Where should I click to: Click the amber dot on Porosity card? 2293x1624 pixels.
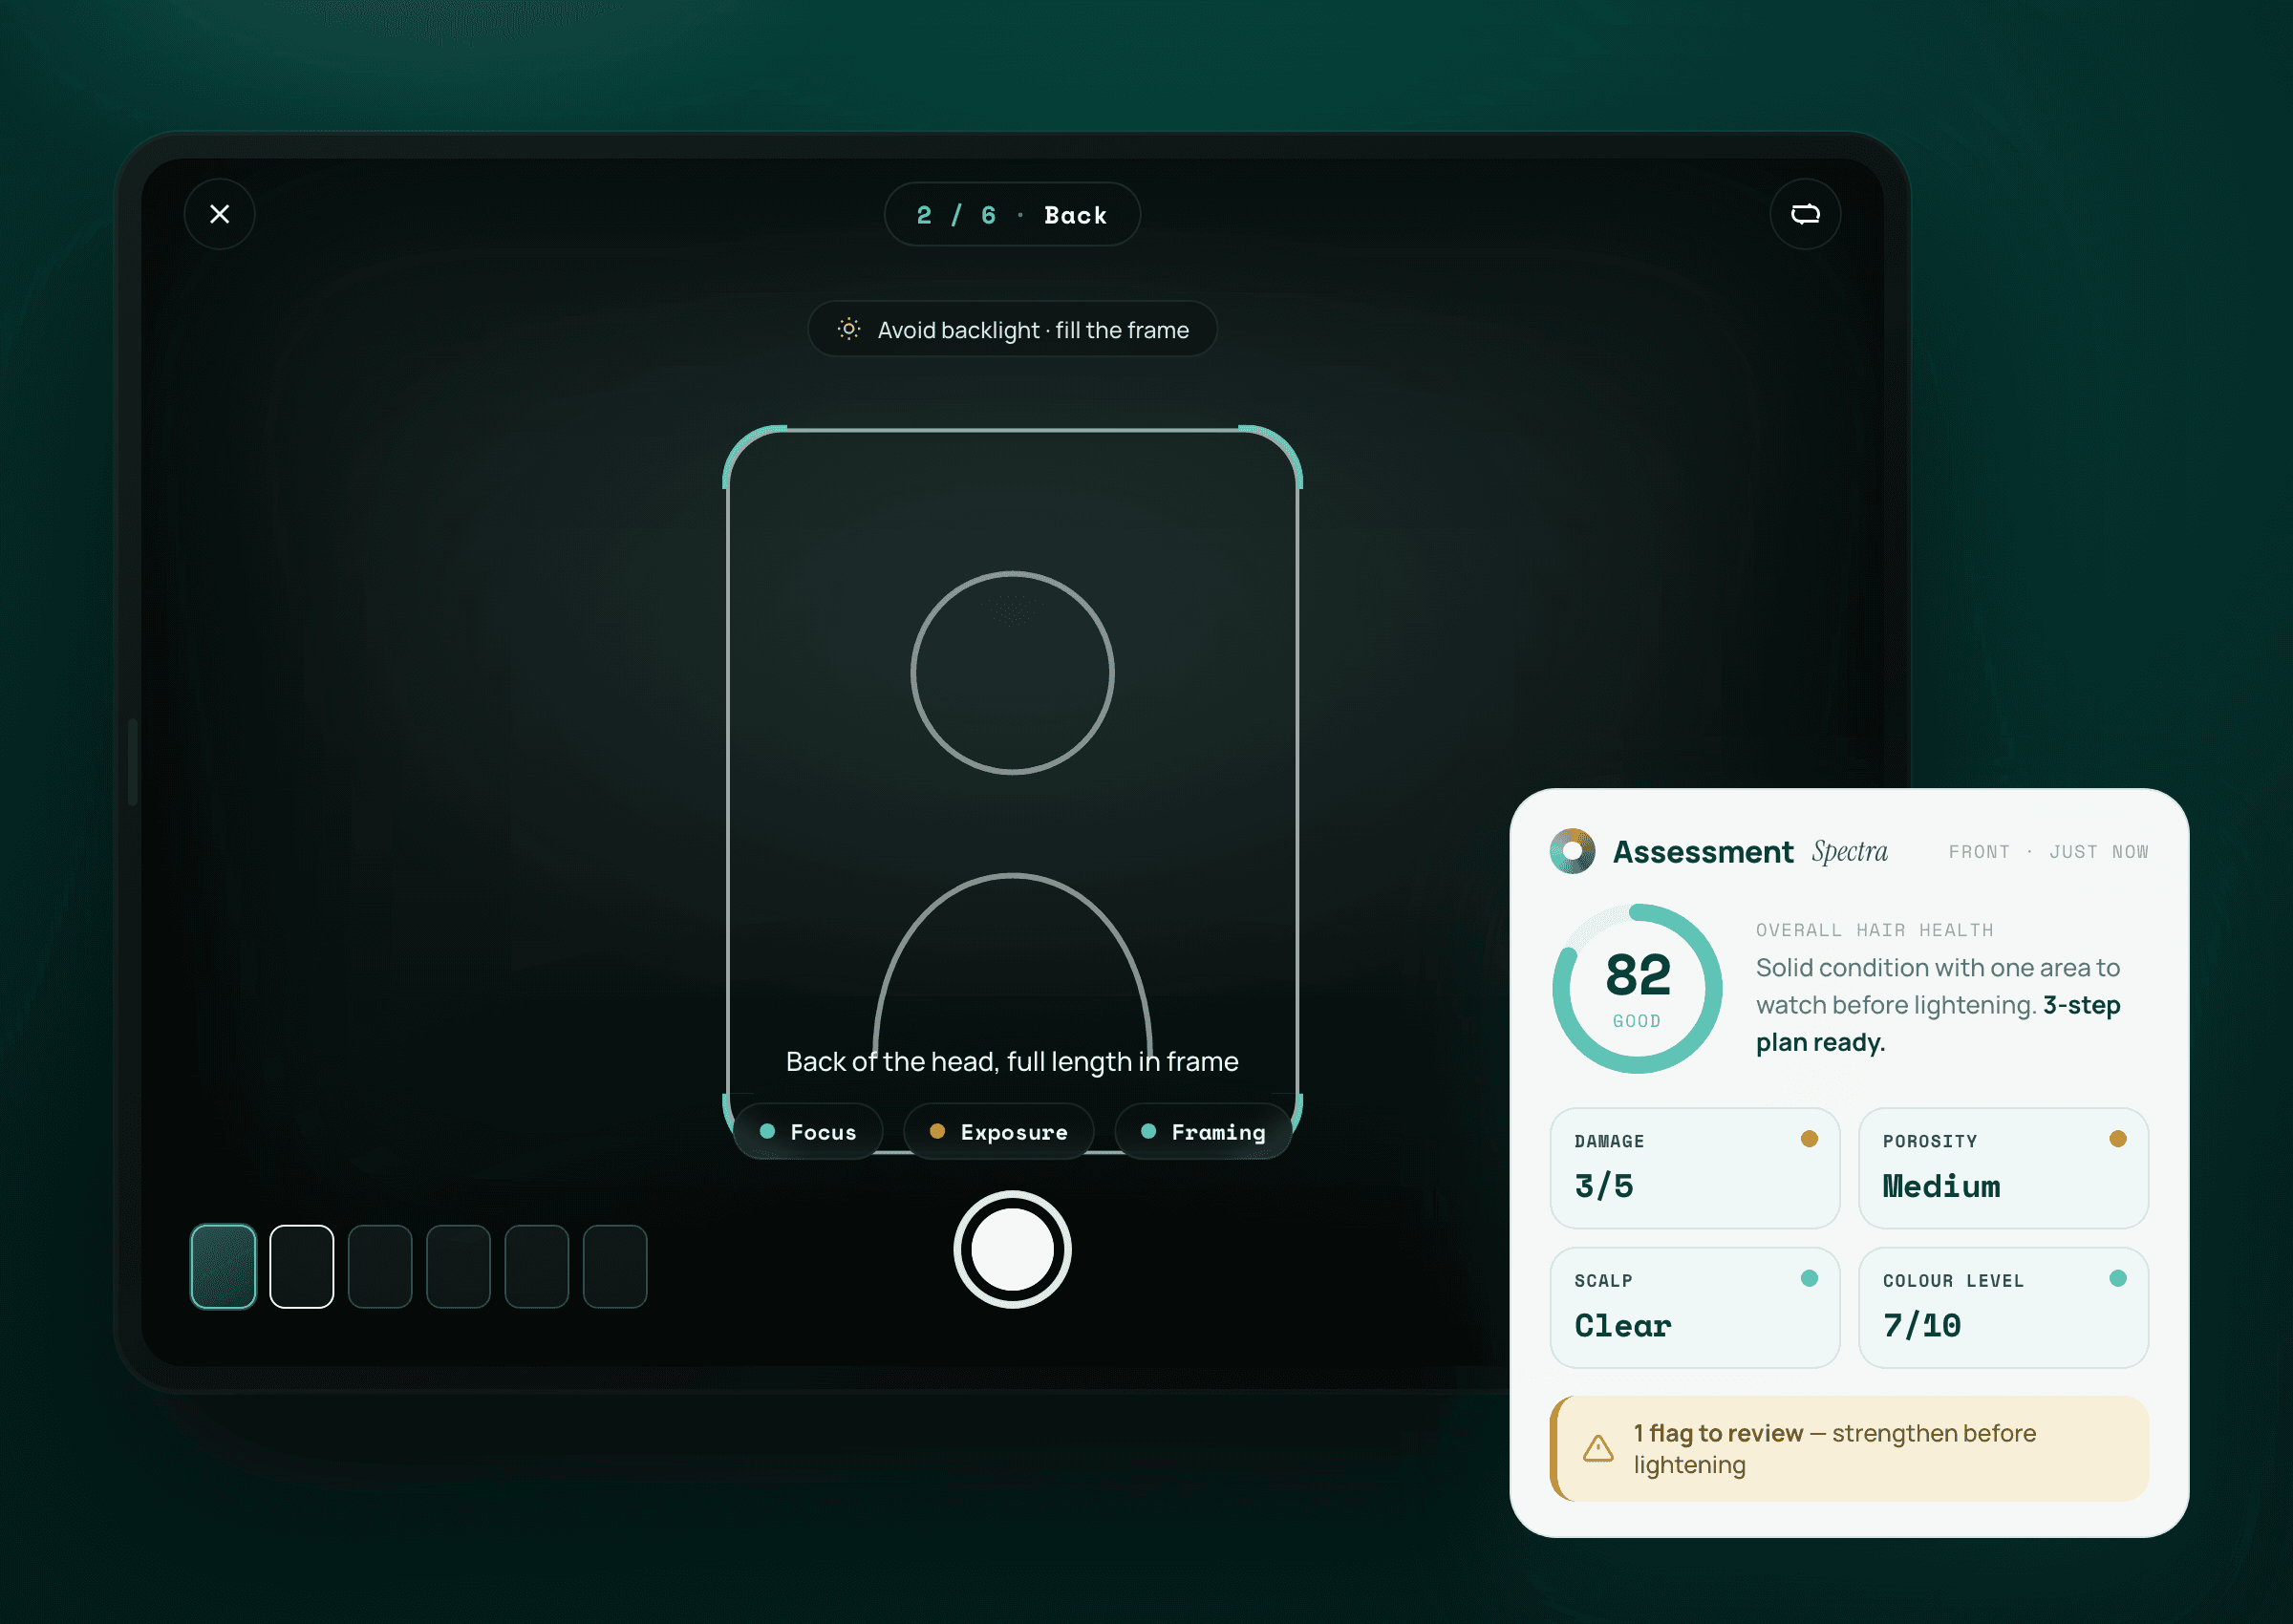pos(2117,1138)
